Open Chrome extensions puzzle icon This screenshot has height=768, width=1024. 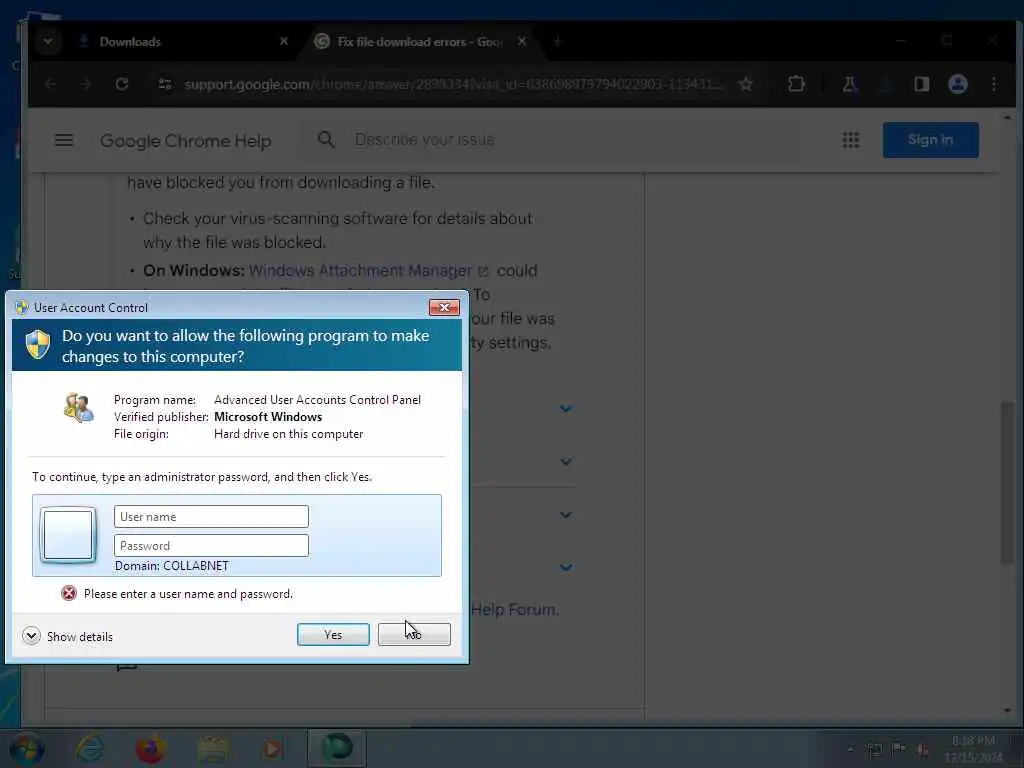tap(796, 84)
